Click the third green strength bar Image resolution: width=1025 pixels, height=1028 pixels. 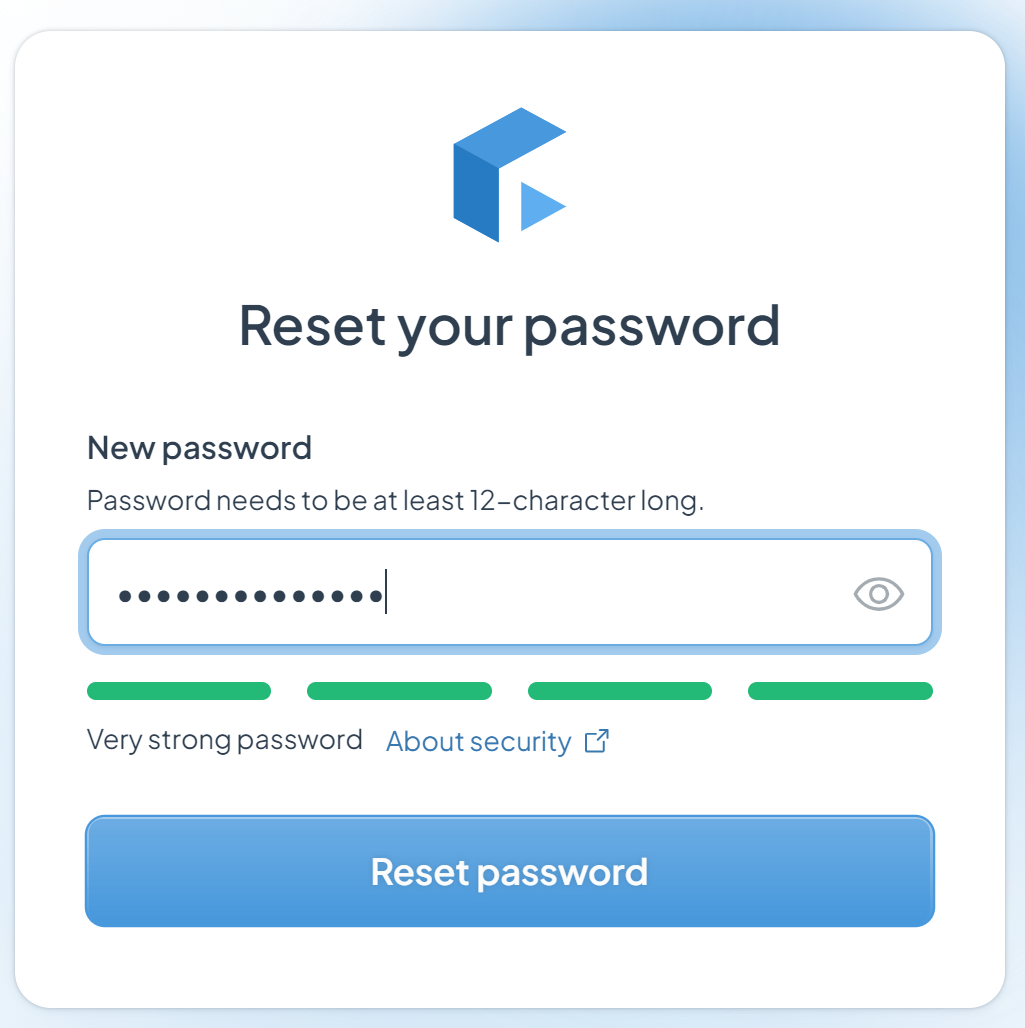620,691
